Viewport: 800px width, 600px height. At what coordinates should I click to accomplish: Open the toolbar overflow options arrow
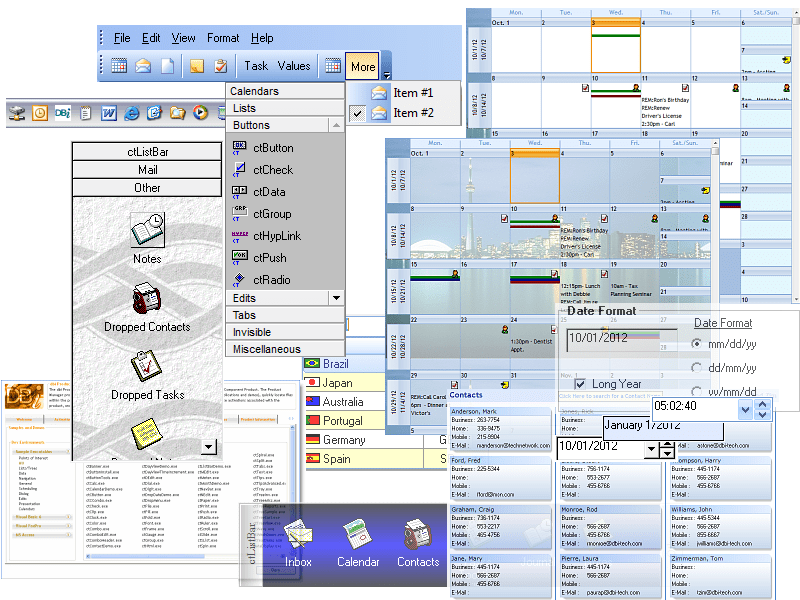click(387, 74)
